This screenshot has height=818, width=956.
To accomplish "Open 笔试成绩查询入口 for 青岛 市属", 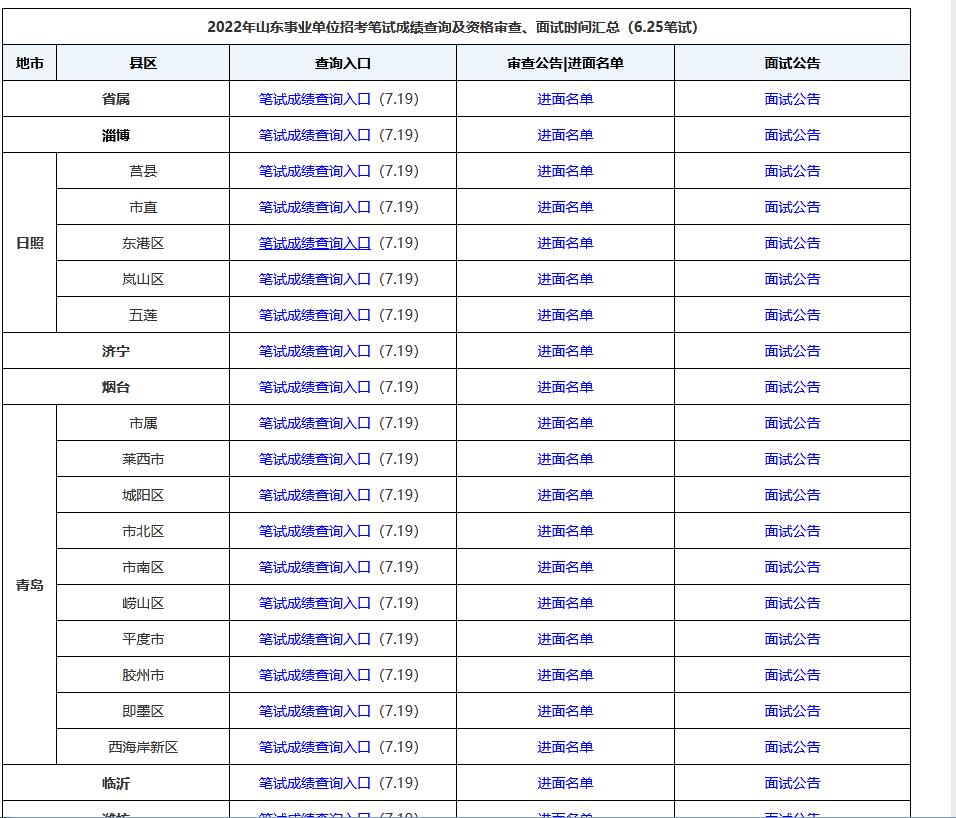I will coord(315,422).
